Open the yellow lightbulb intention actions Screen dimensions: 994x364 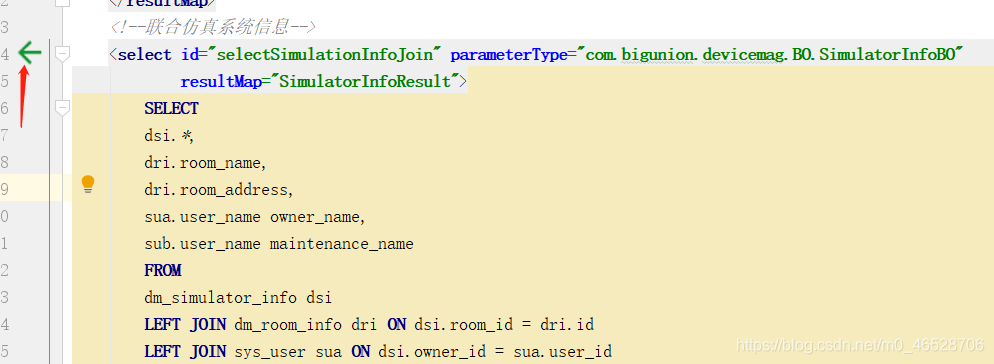click(x=88, y=185)
